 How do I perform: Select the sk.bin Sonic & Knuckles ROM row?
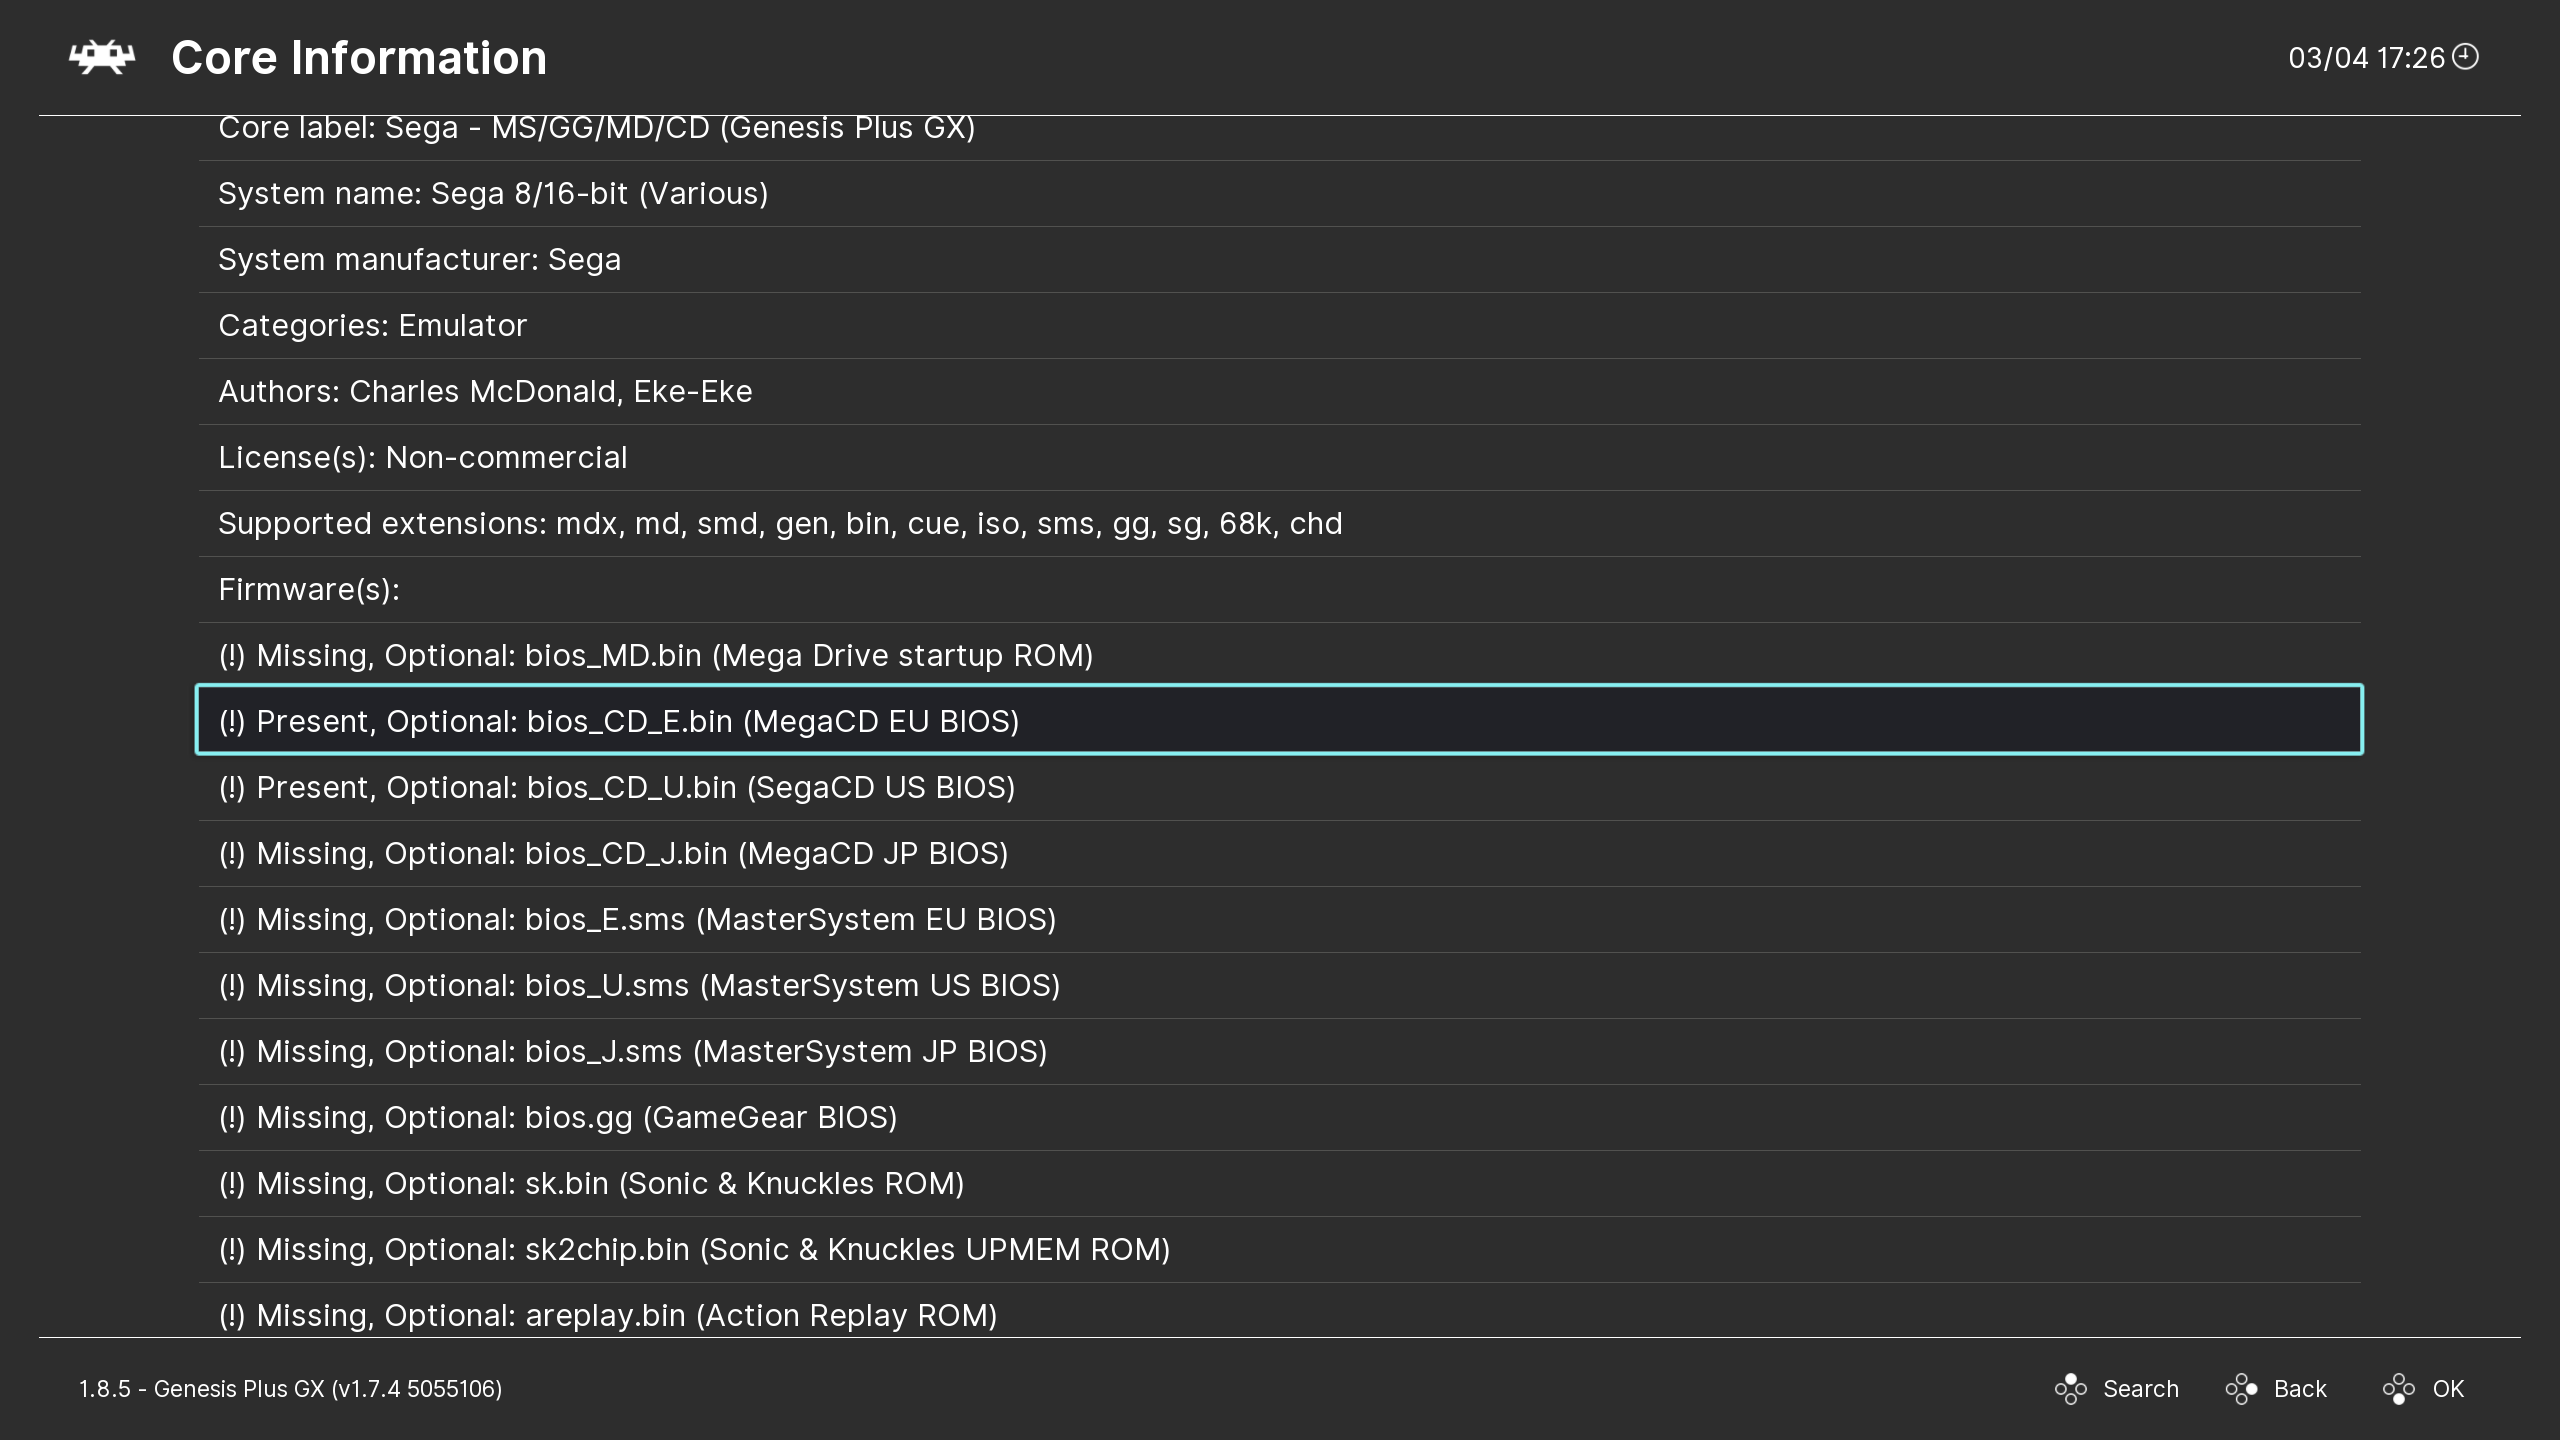click(x=1279, y=1183)
